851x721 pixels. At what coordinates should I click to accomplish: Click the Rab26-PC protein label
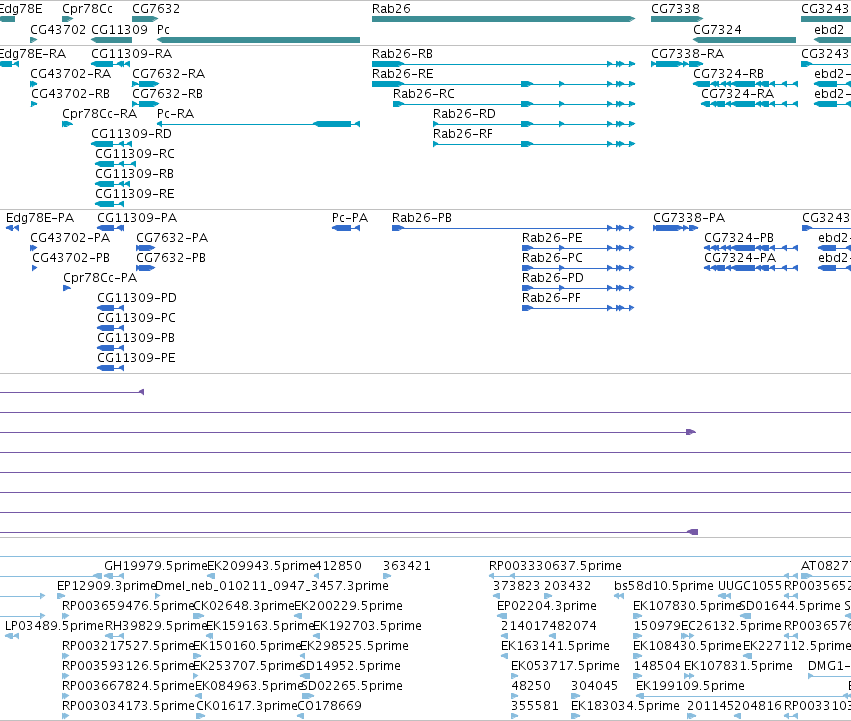[x=552, y=258]
